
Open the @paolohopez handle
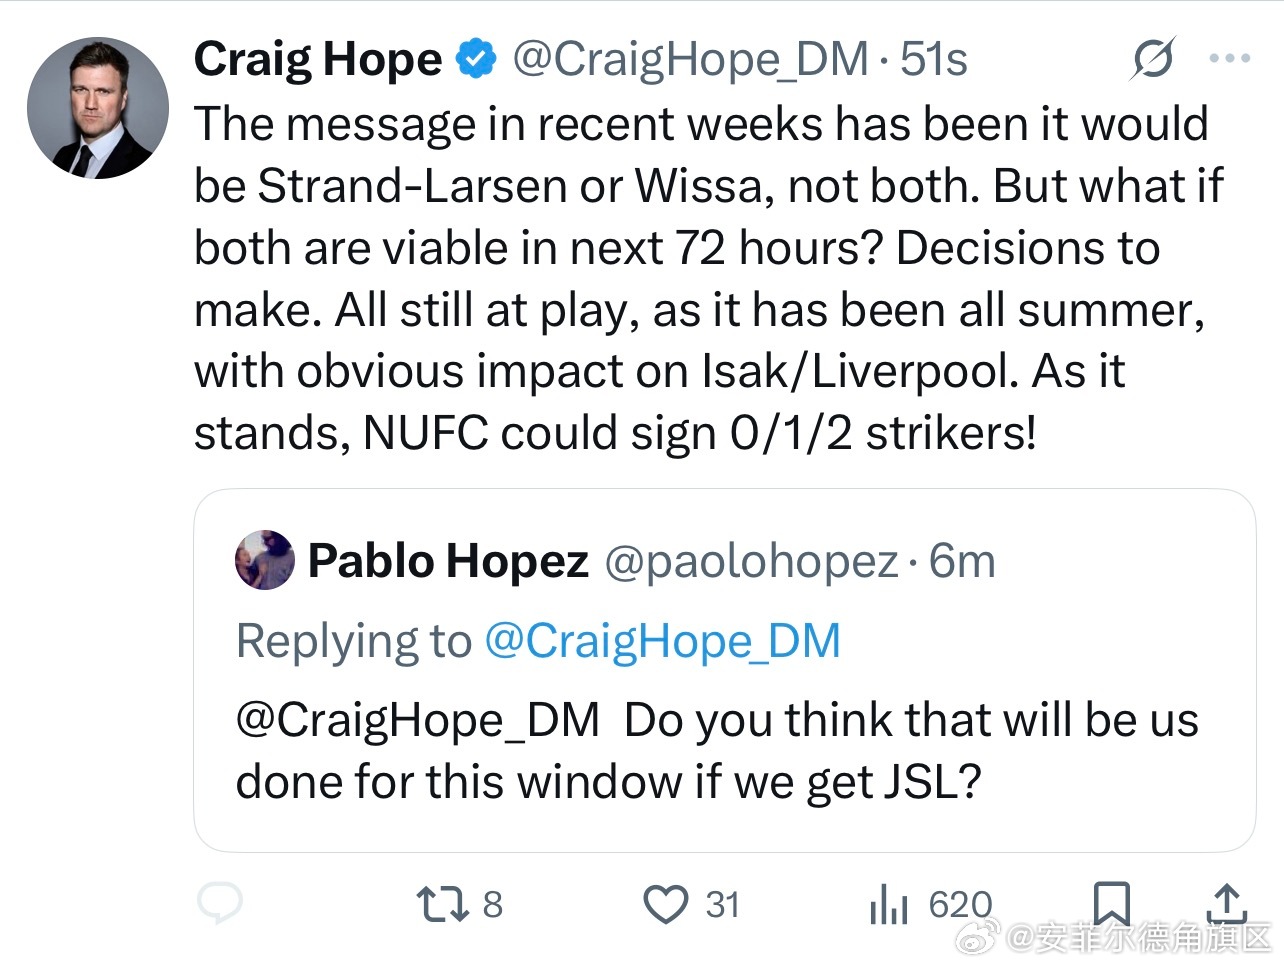point(751,562)
